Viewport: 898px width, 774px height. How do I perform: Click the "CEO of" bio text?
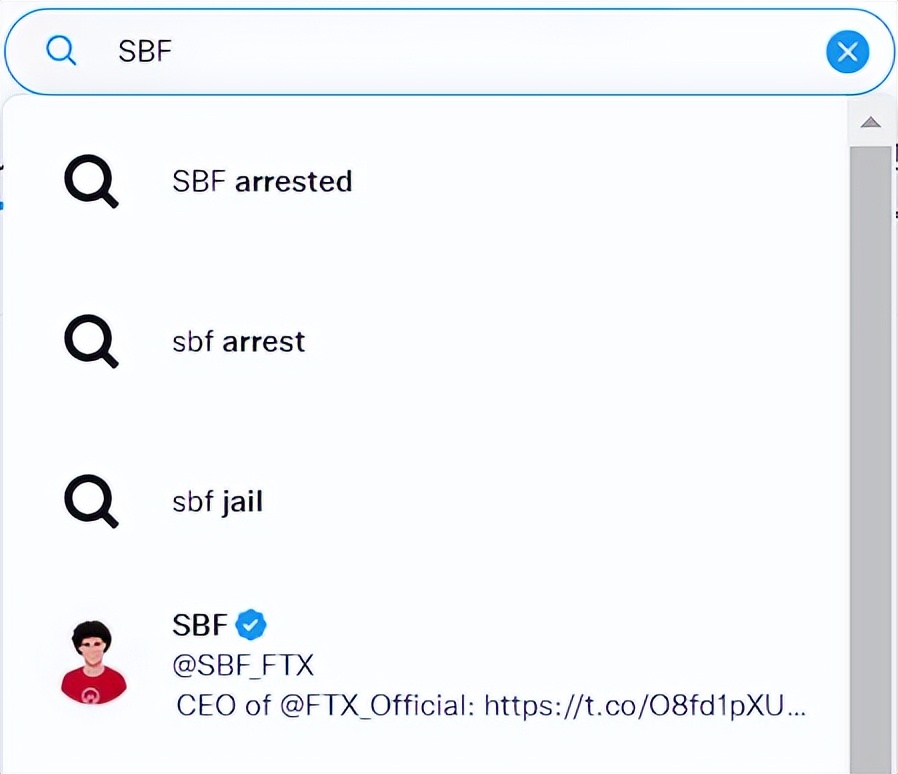pyautogui.click(x=223, y=706)
